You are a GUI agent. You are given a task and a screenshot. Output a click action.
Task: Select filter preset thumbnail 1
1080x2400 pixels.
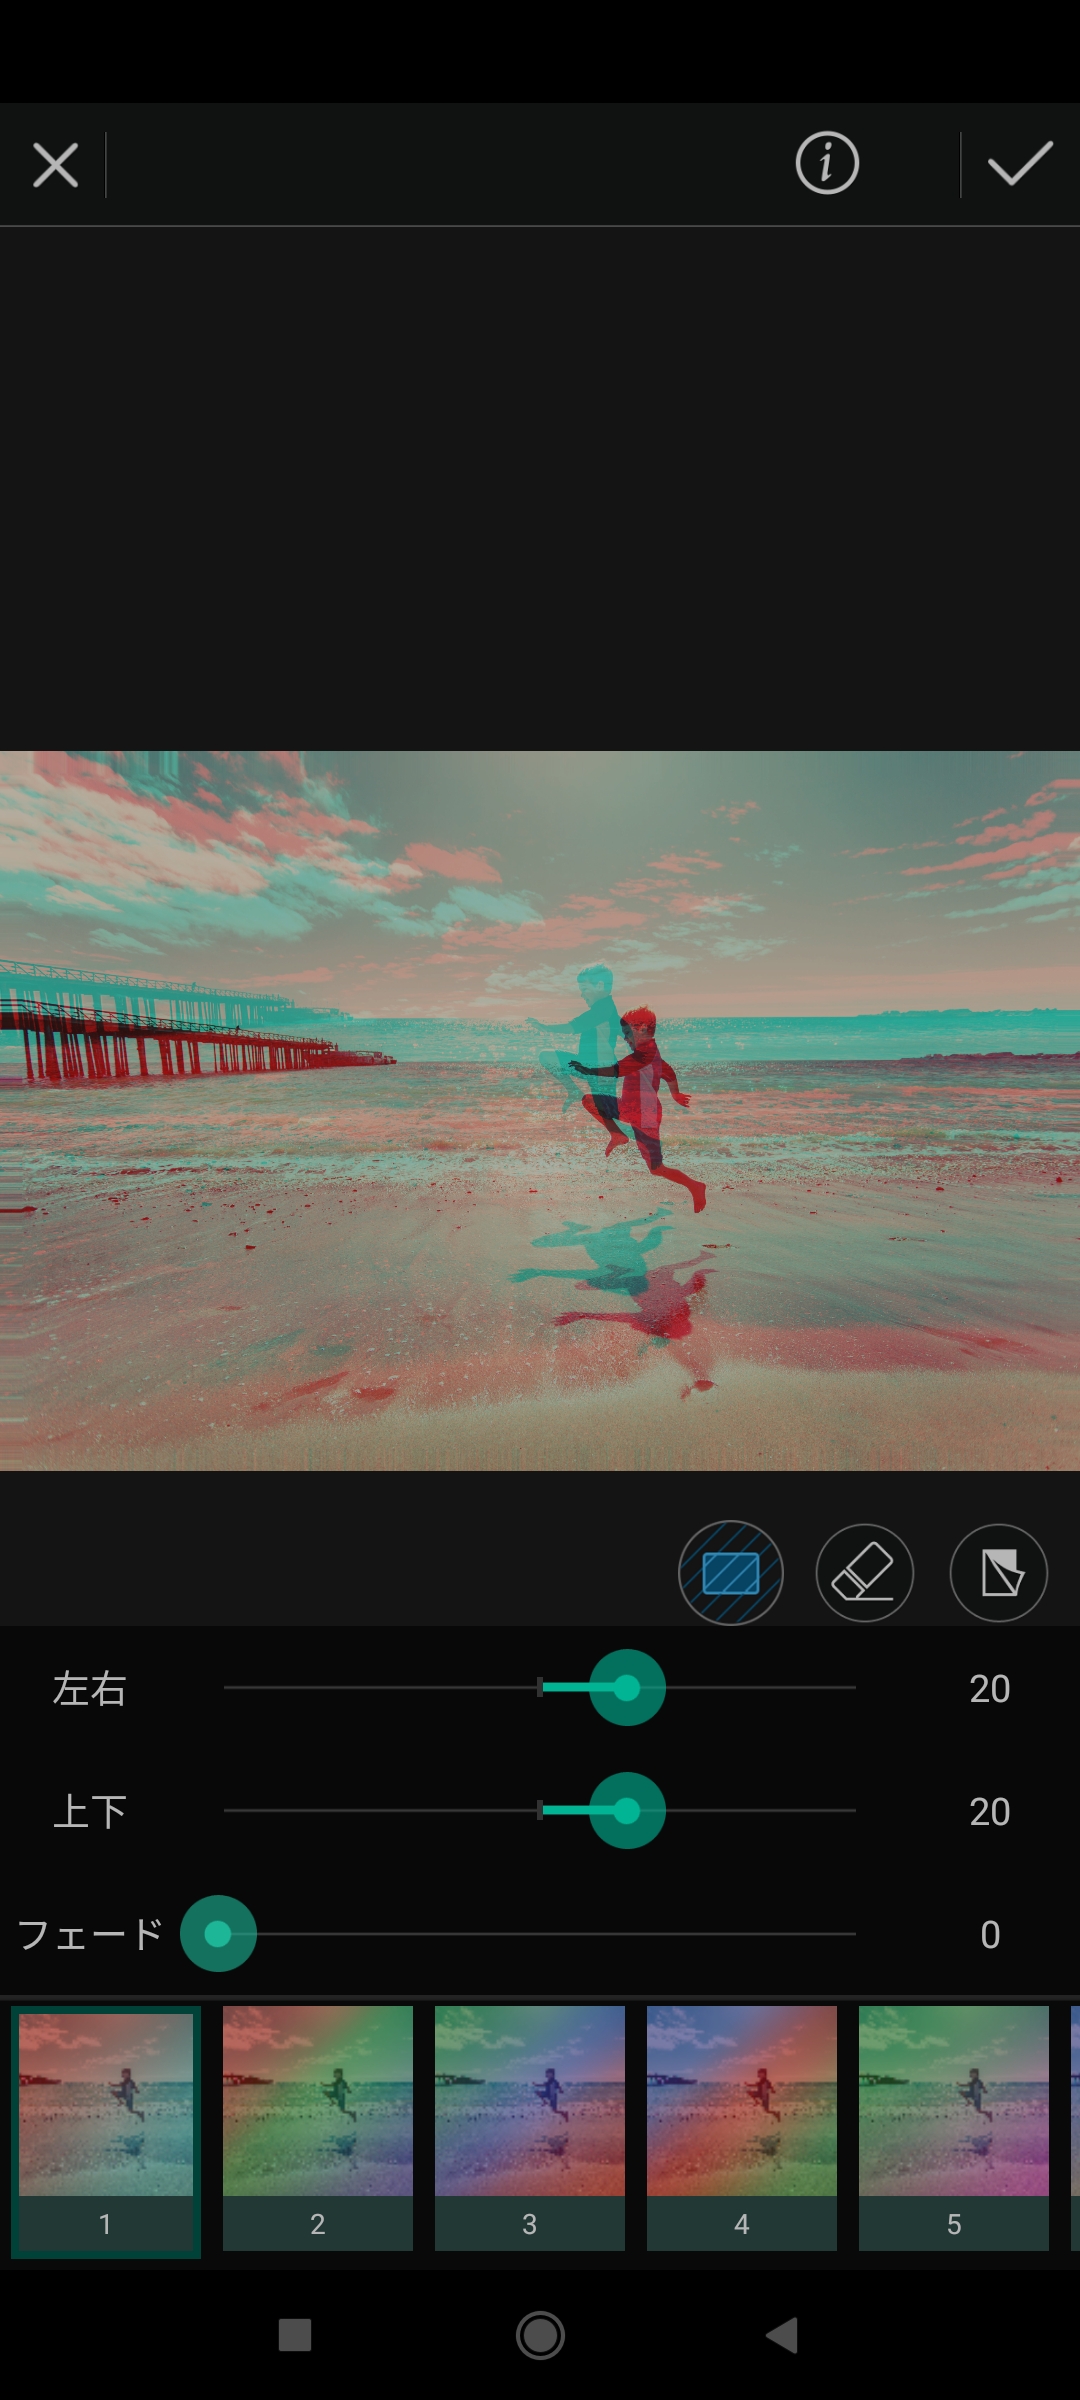click(106, 2131)
